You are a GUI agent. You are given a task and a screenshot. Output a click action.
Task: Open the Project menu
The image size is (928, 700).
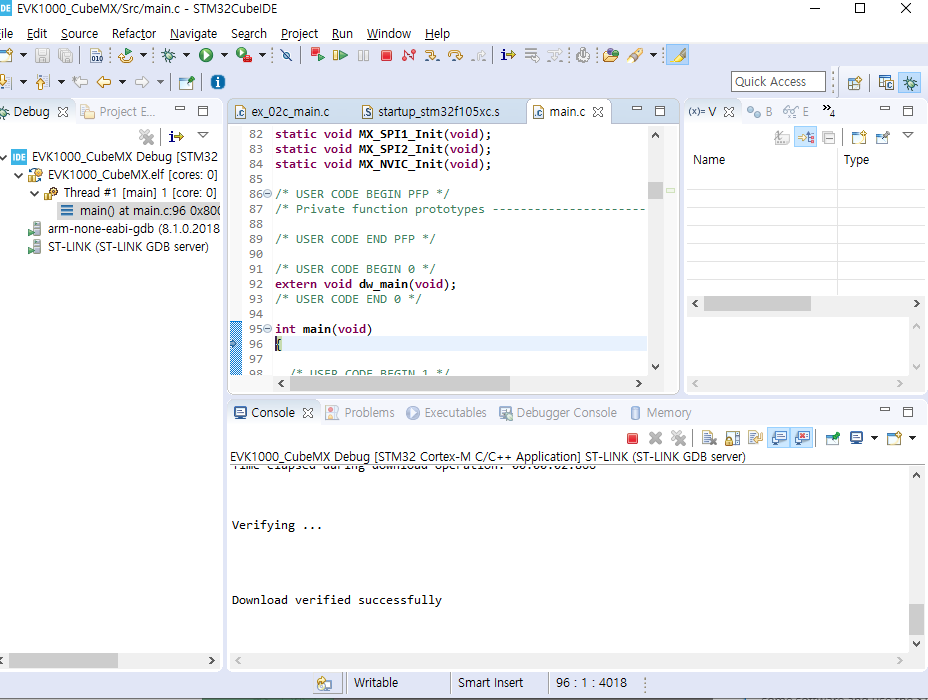tap(299, 34)
